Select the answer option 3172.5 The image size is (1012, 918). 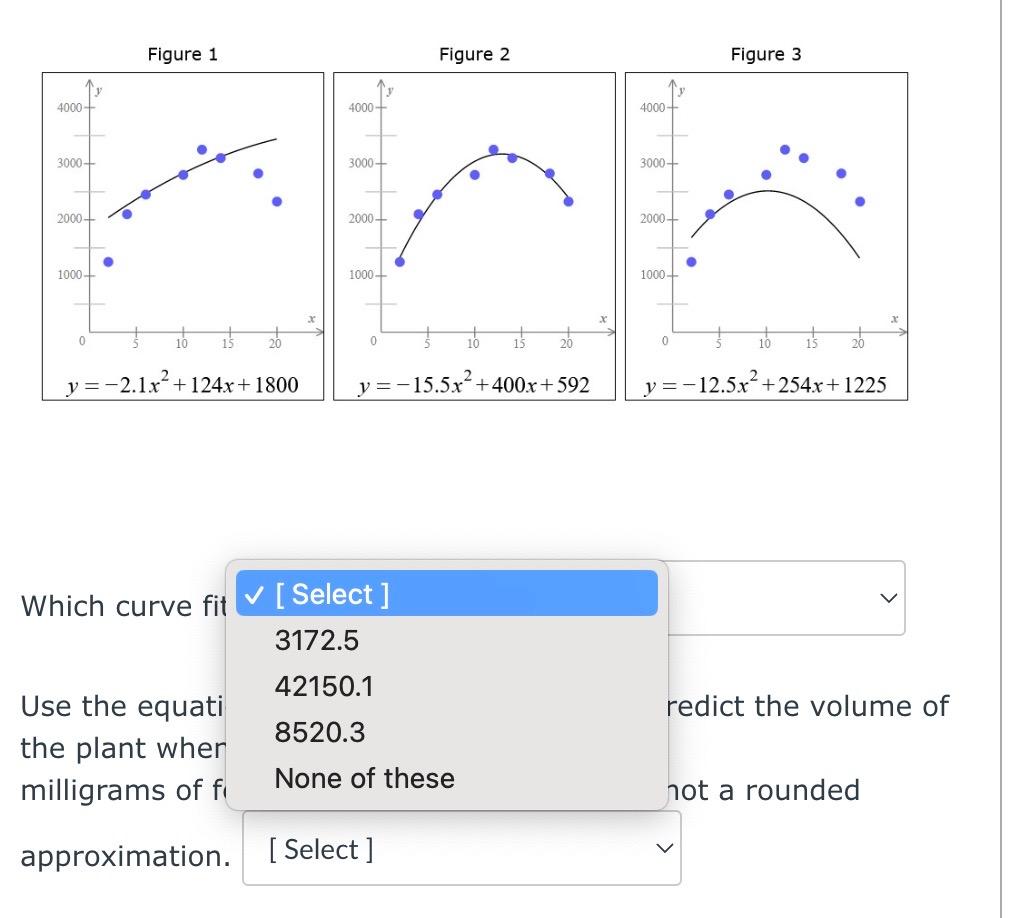pos(316,640)
